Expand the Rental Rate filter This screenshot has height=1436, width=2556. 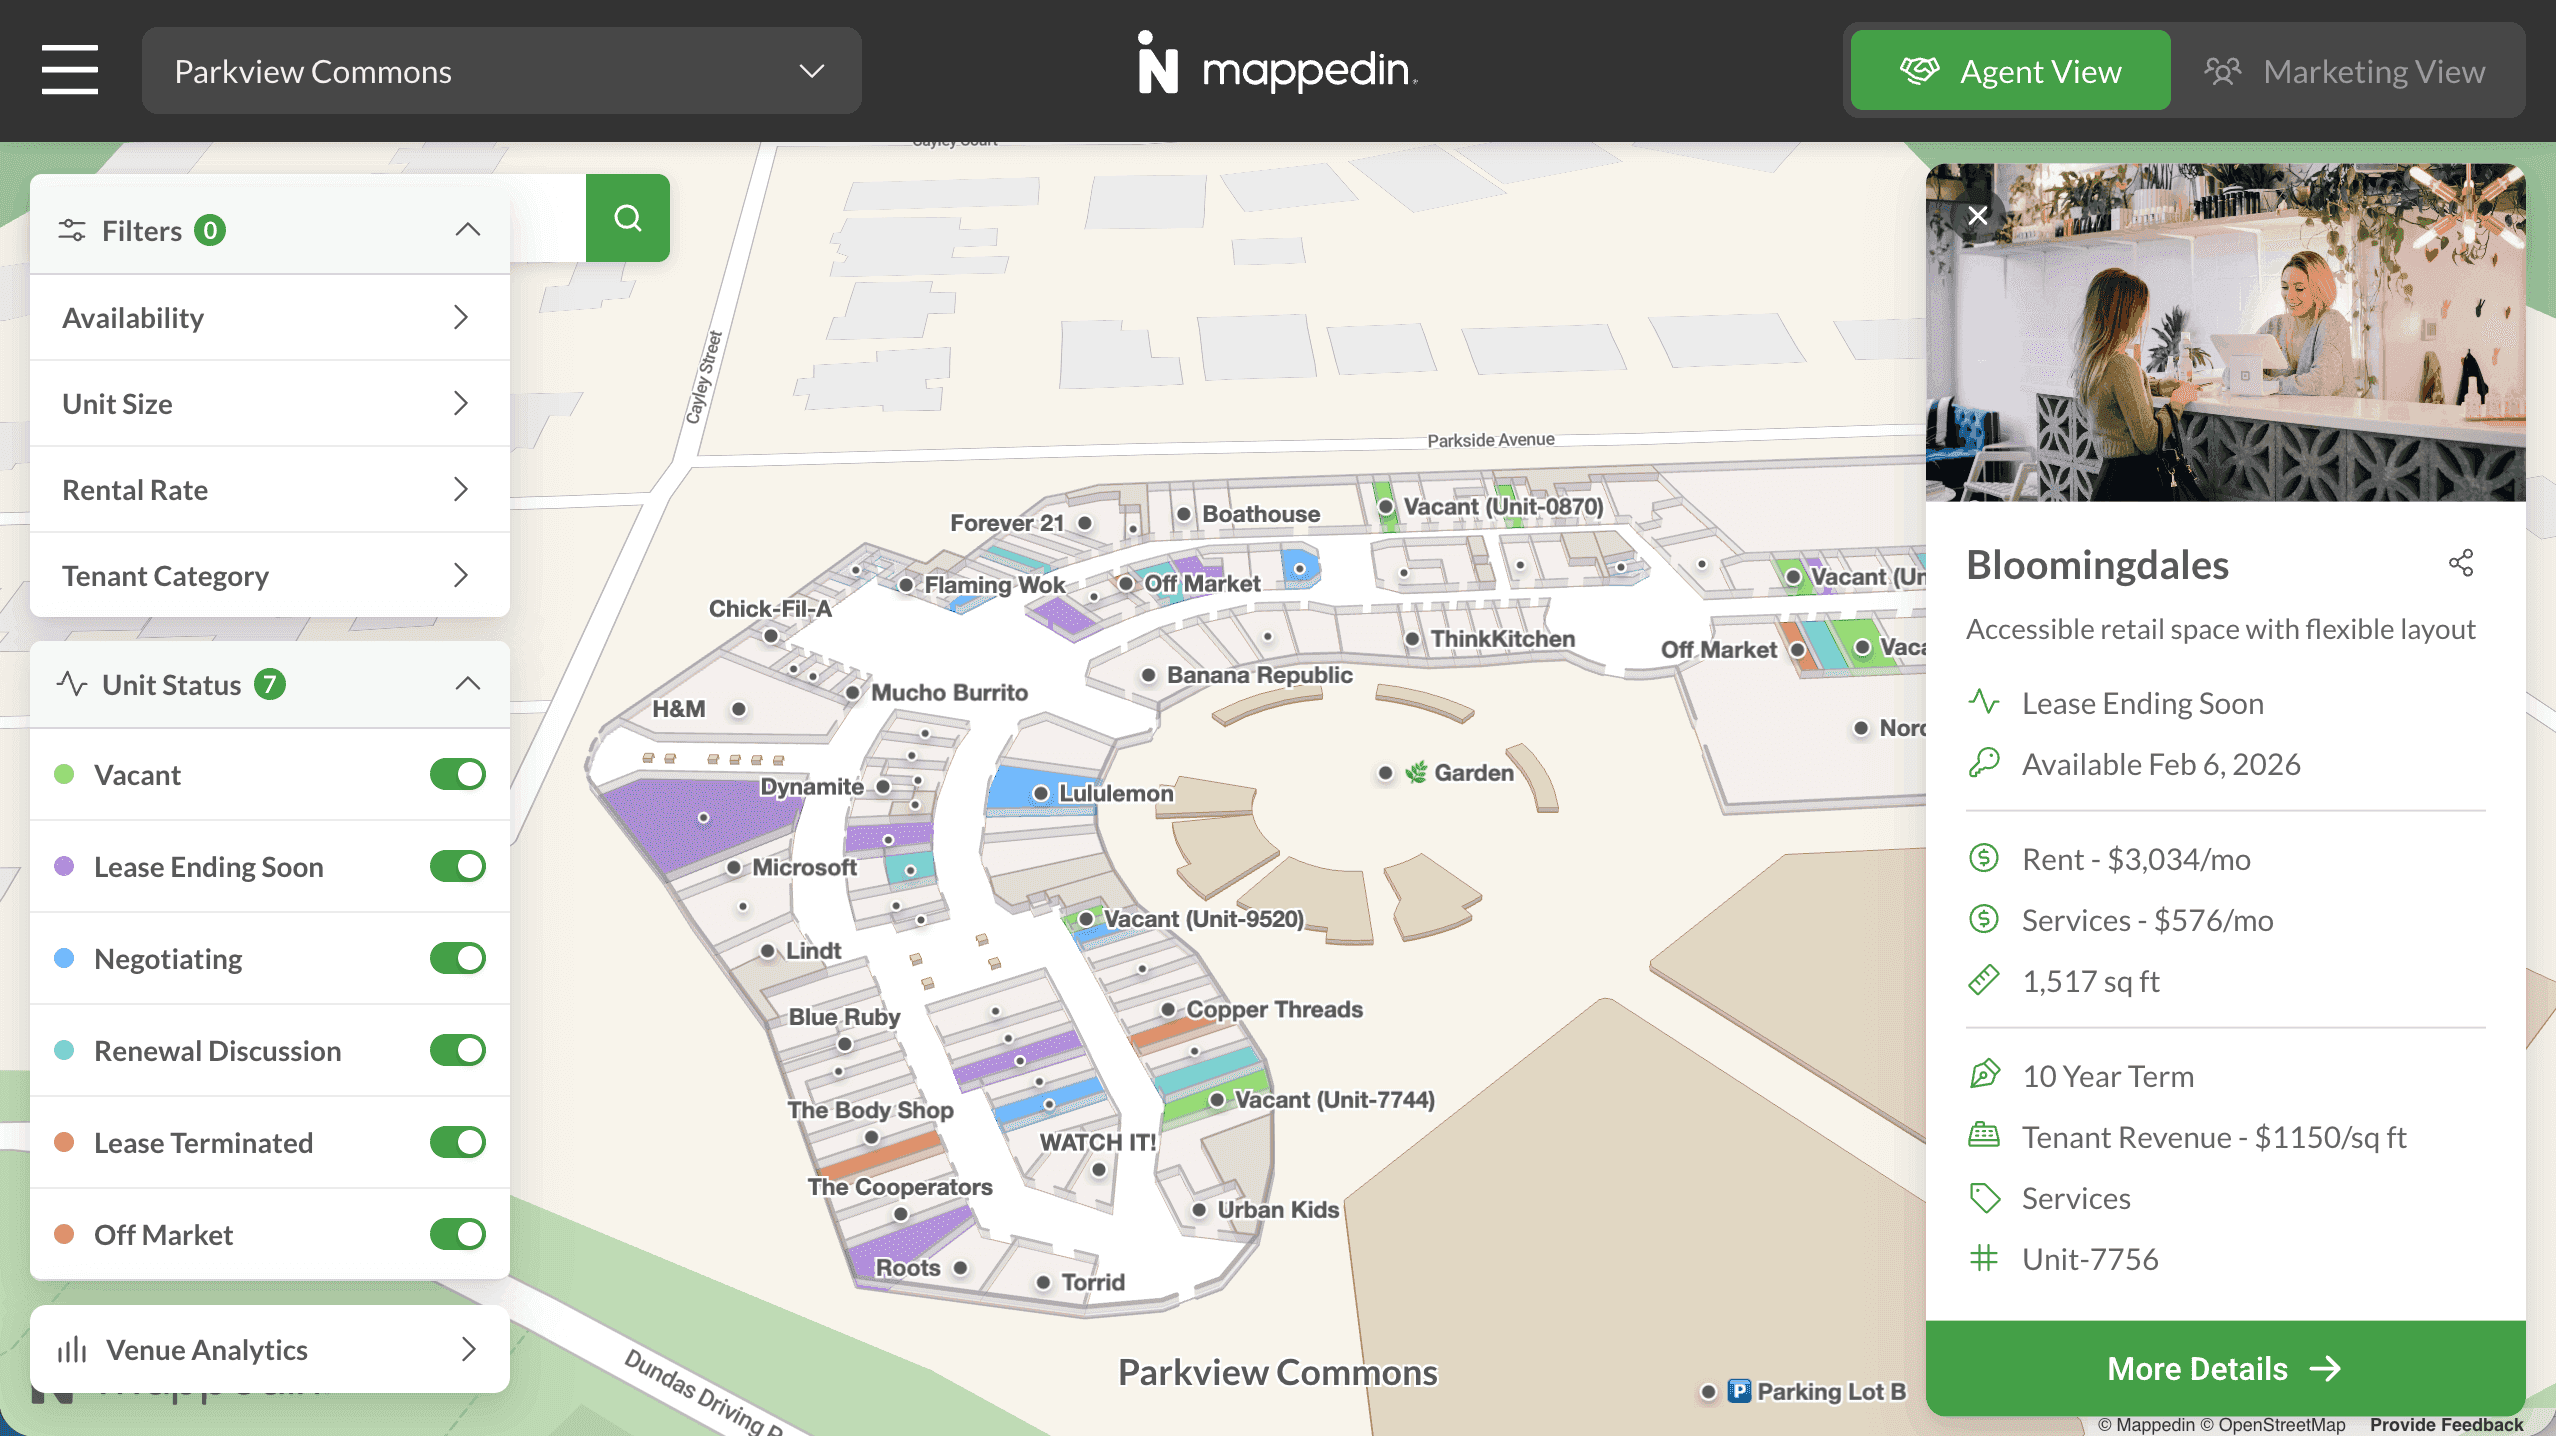click(x=270, y=490)
